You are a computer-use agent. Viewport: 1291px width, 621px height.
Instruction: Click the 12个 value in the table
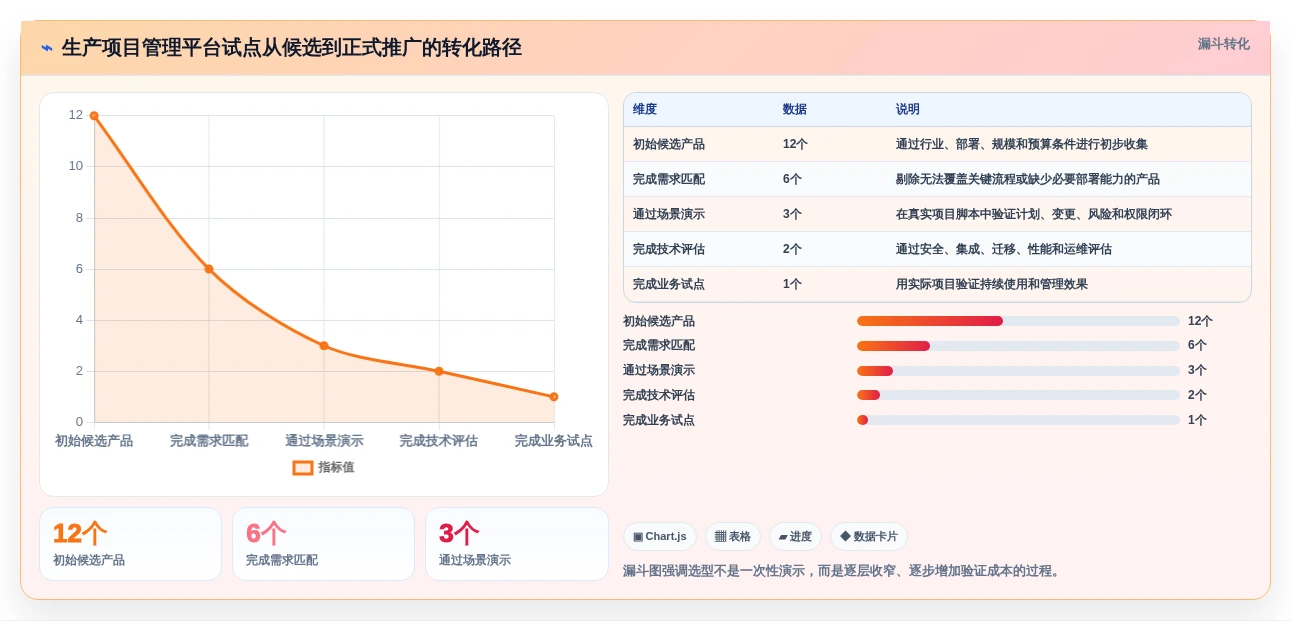(x=795, y=144)
